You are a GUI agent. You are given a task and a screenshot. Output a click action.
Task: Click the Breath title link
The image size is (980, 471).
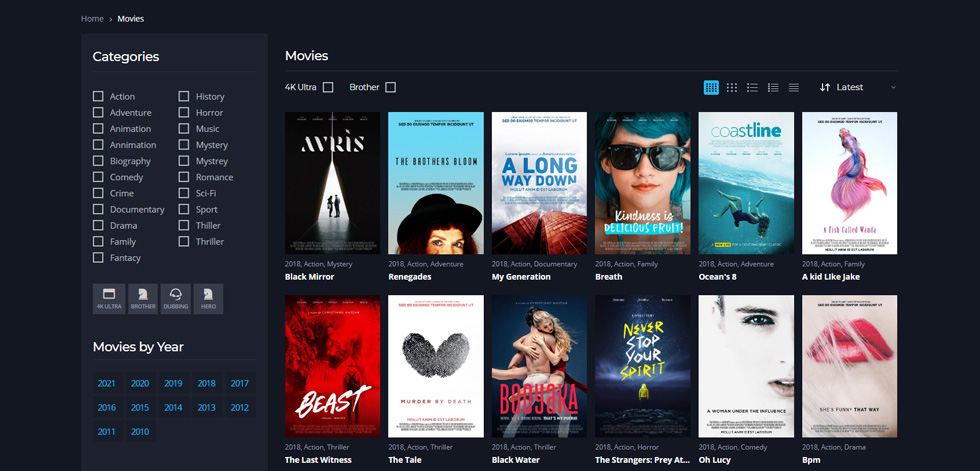pyautogui.click(x=609, y=277)
